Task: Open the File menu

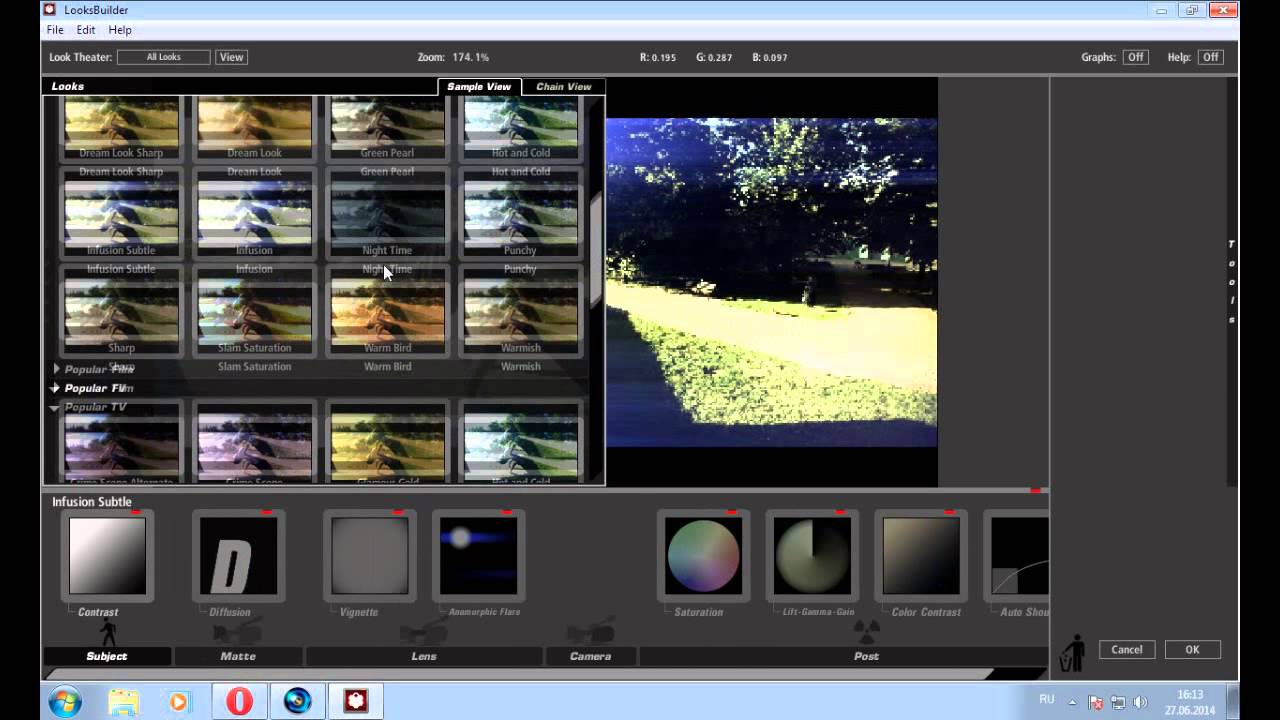Action: click(x=55, y=30)
